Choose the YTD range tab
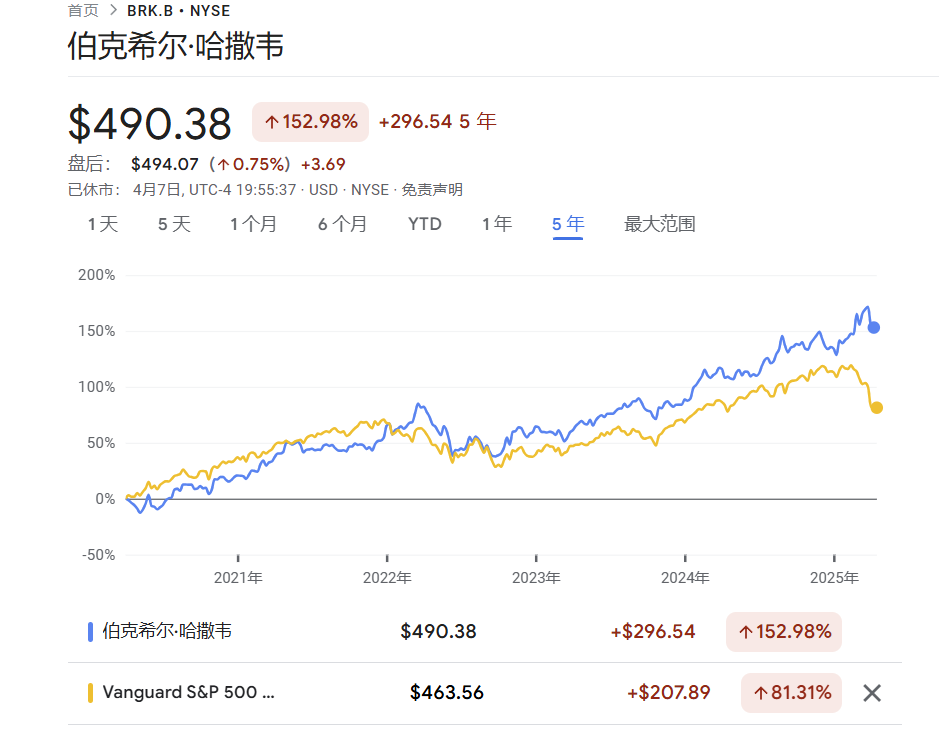The height and width of the screenshot is (740, 939). pyautogui.click(x=425, y=224)
